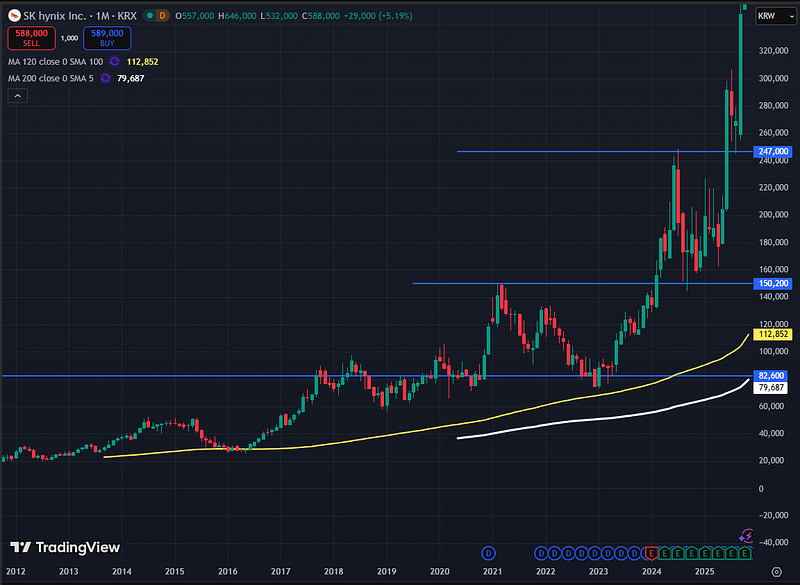The image size is (800, 585).
Task: Click the TradingView logo
Action: point(65,547)
